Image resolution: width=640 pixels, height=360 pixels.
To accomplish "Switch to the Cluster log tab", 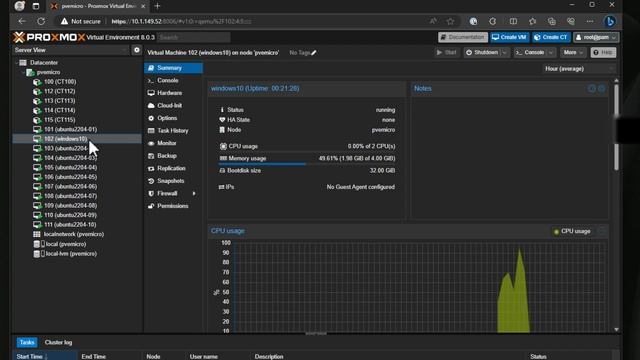I will click(x=58, y=342).
